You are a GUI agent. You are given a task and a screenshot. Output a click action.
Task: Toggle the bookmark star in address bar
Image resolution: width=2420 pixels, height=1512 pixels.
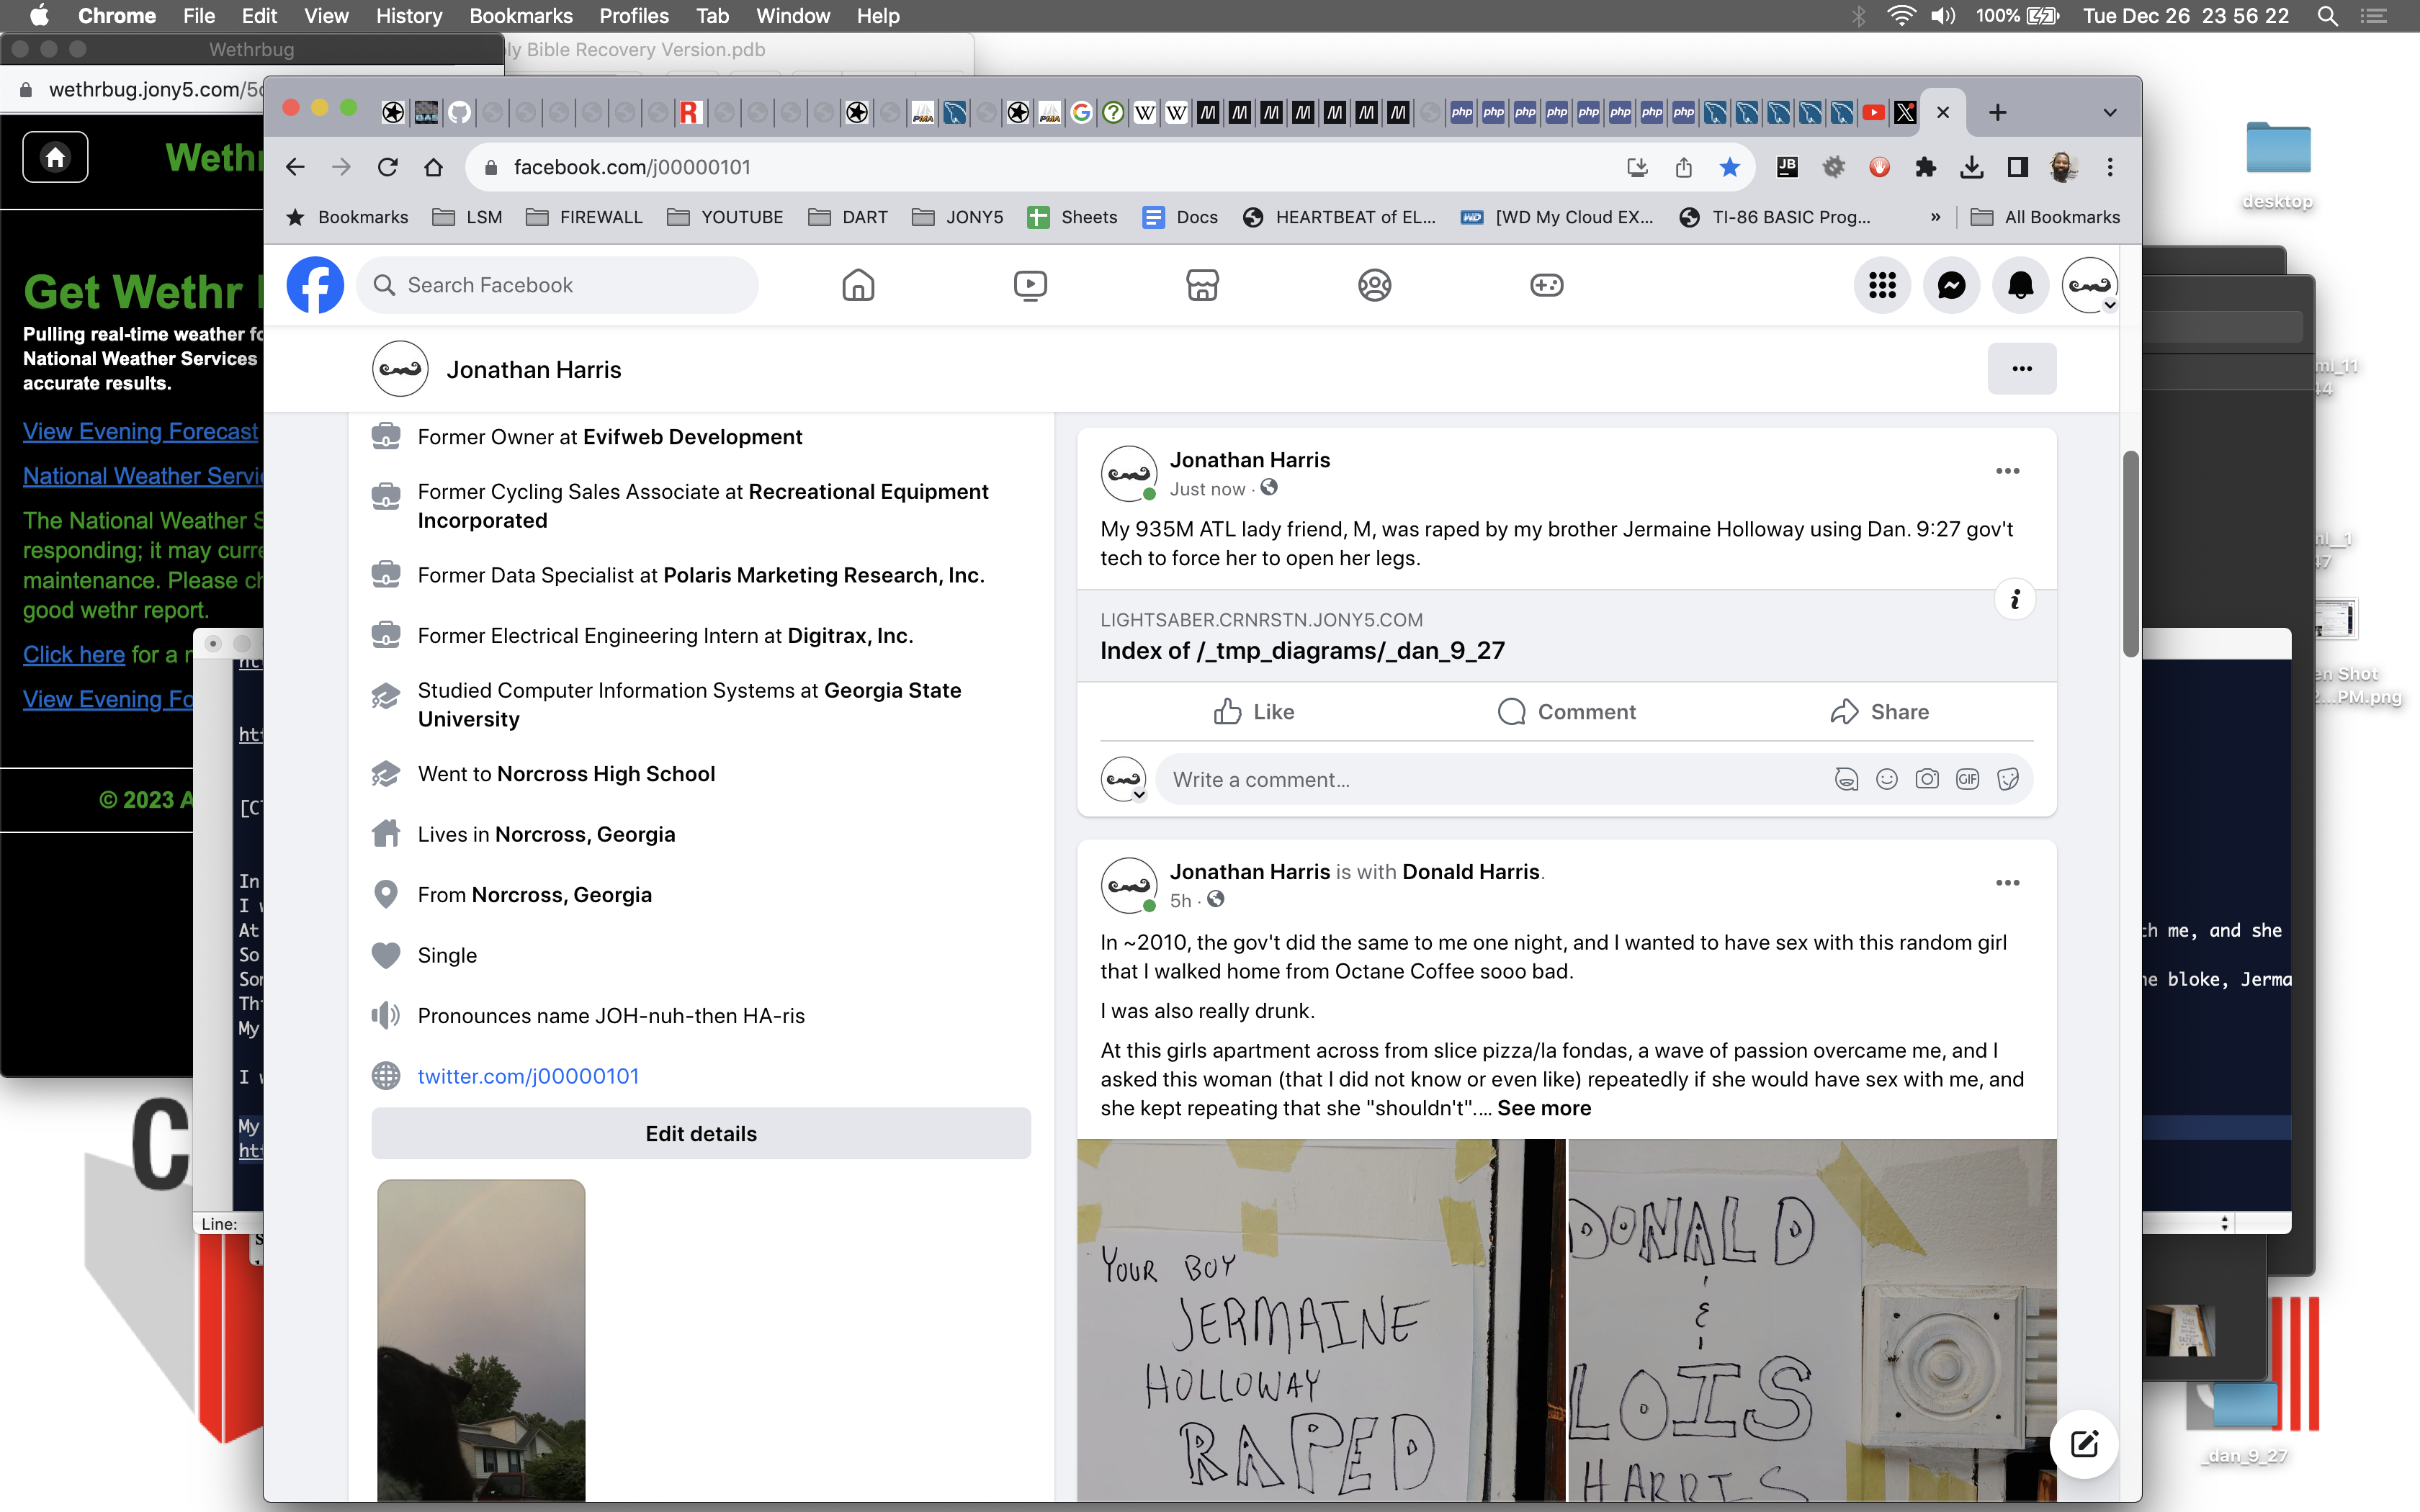point(1730,167)
